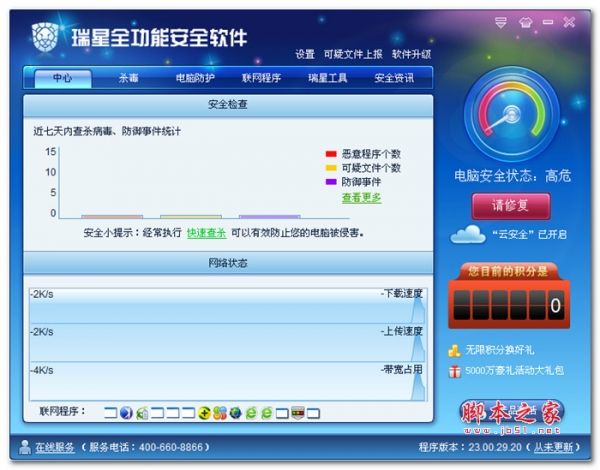600x470 pixels.
Task: Click the 上传速度 label
Action: tap(402, 331)
